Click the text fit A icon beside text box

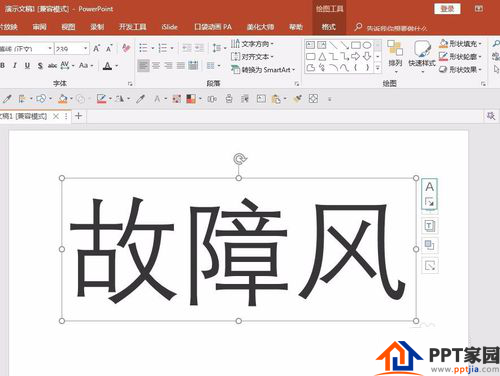pyautogui.click(x=430, y=187)
